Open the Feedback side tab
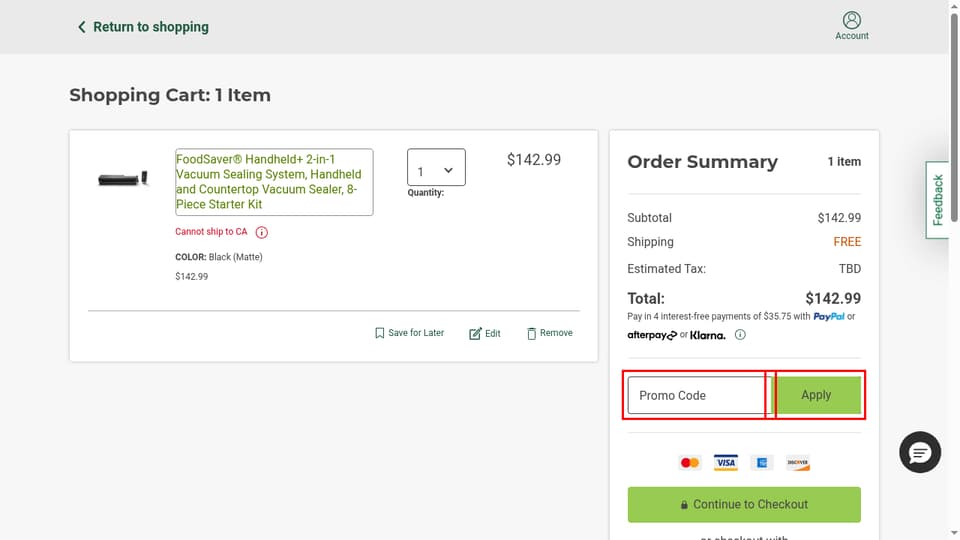The image size is (960, 540). pos(937,200)
